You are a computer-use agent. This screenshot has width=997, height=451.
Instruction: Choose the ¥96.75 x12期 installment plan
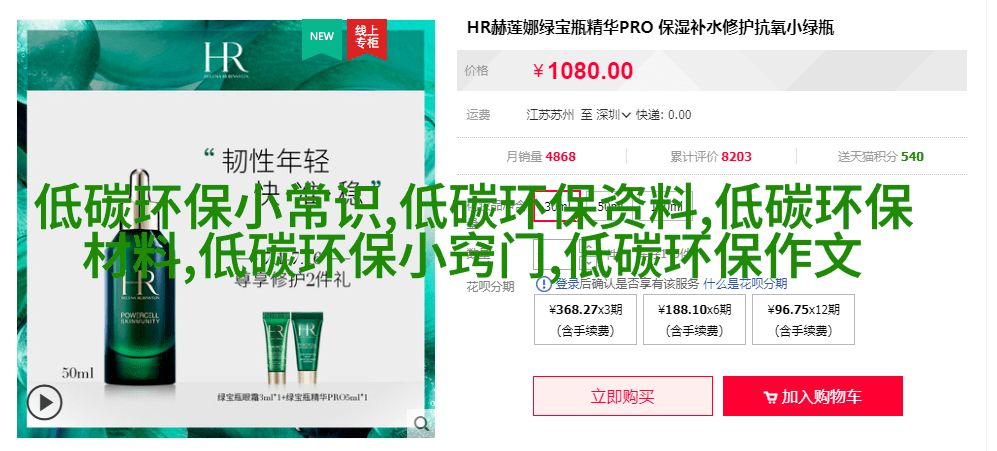tap(803, 319)
